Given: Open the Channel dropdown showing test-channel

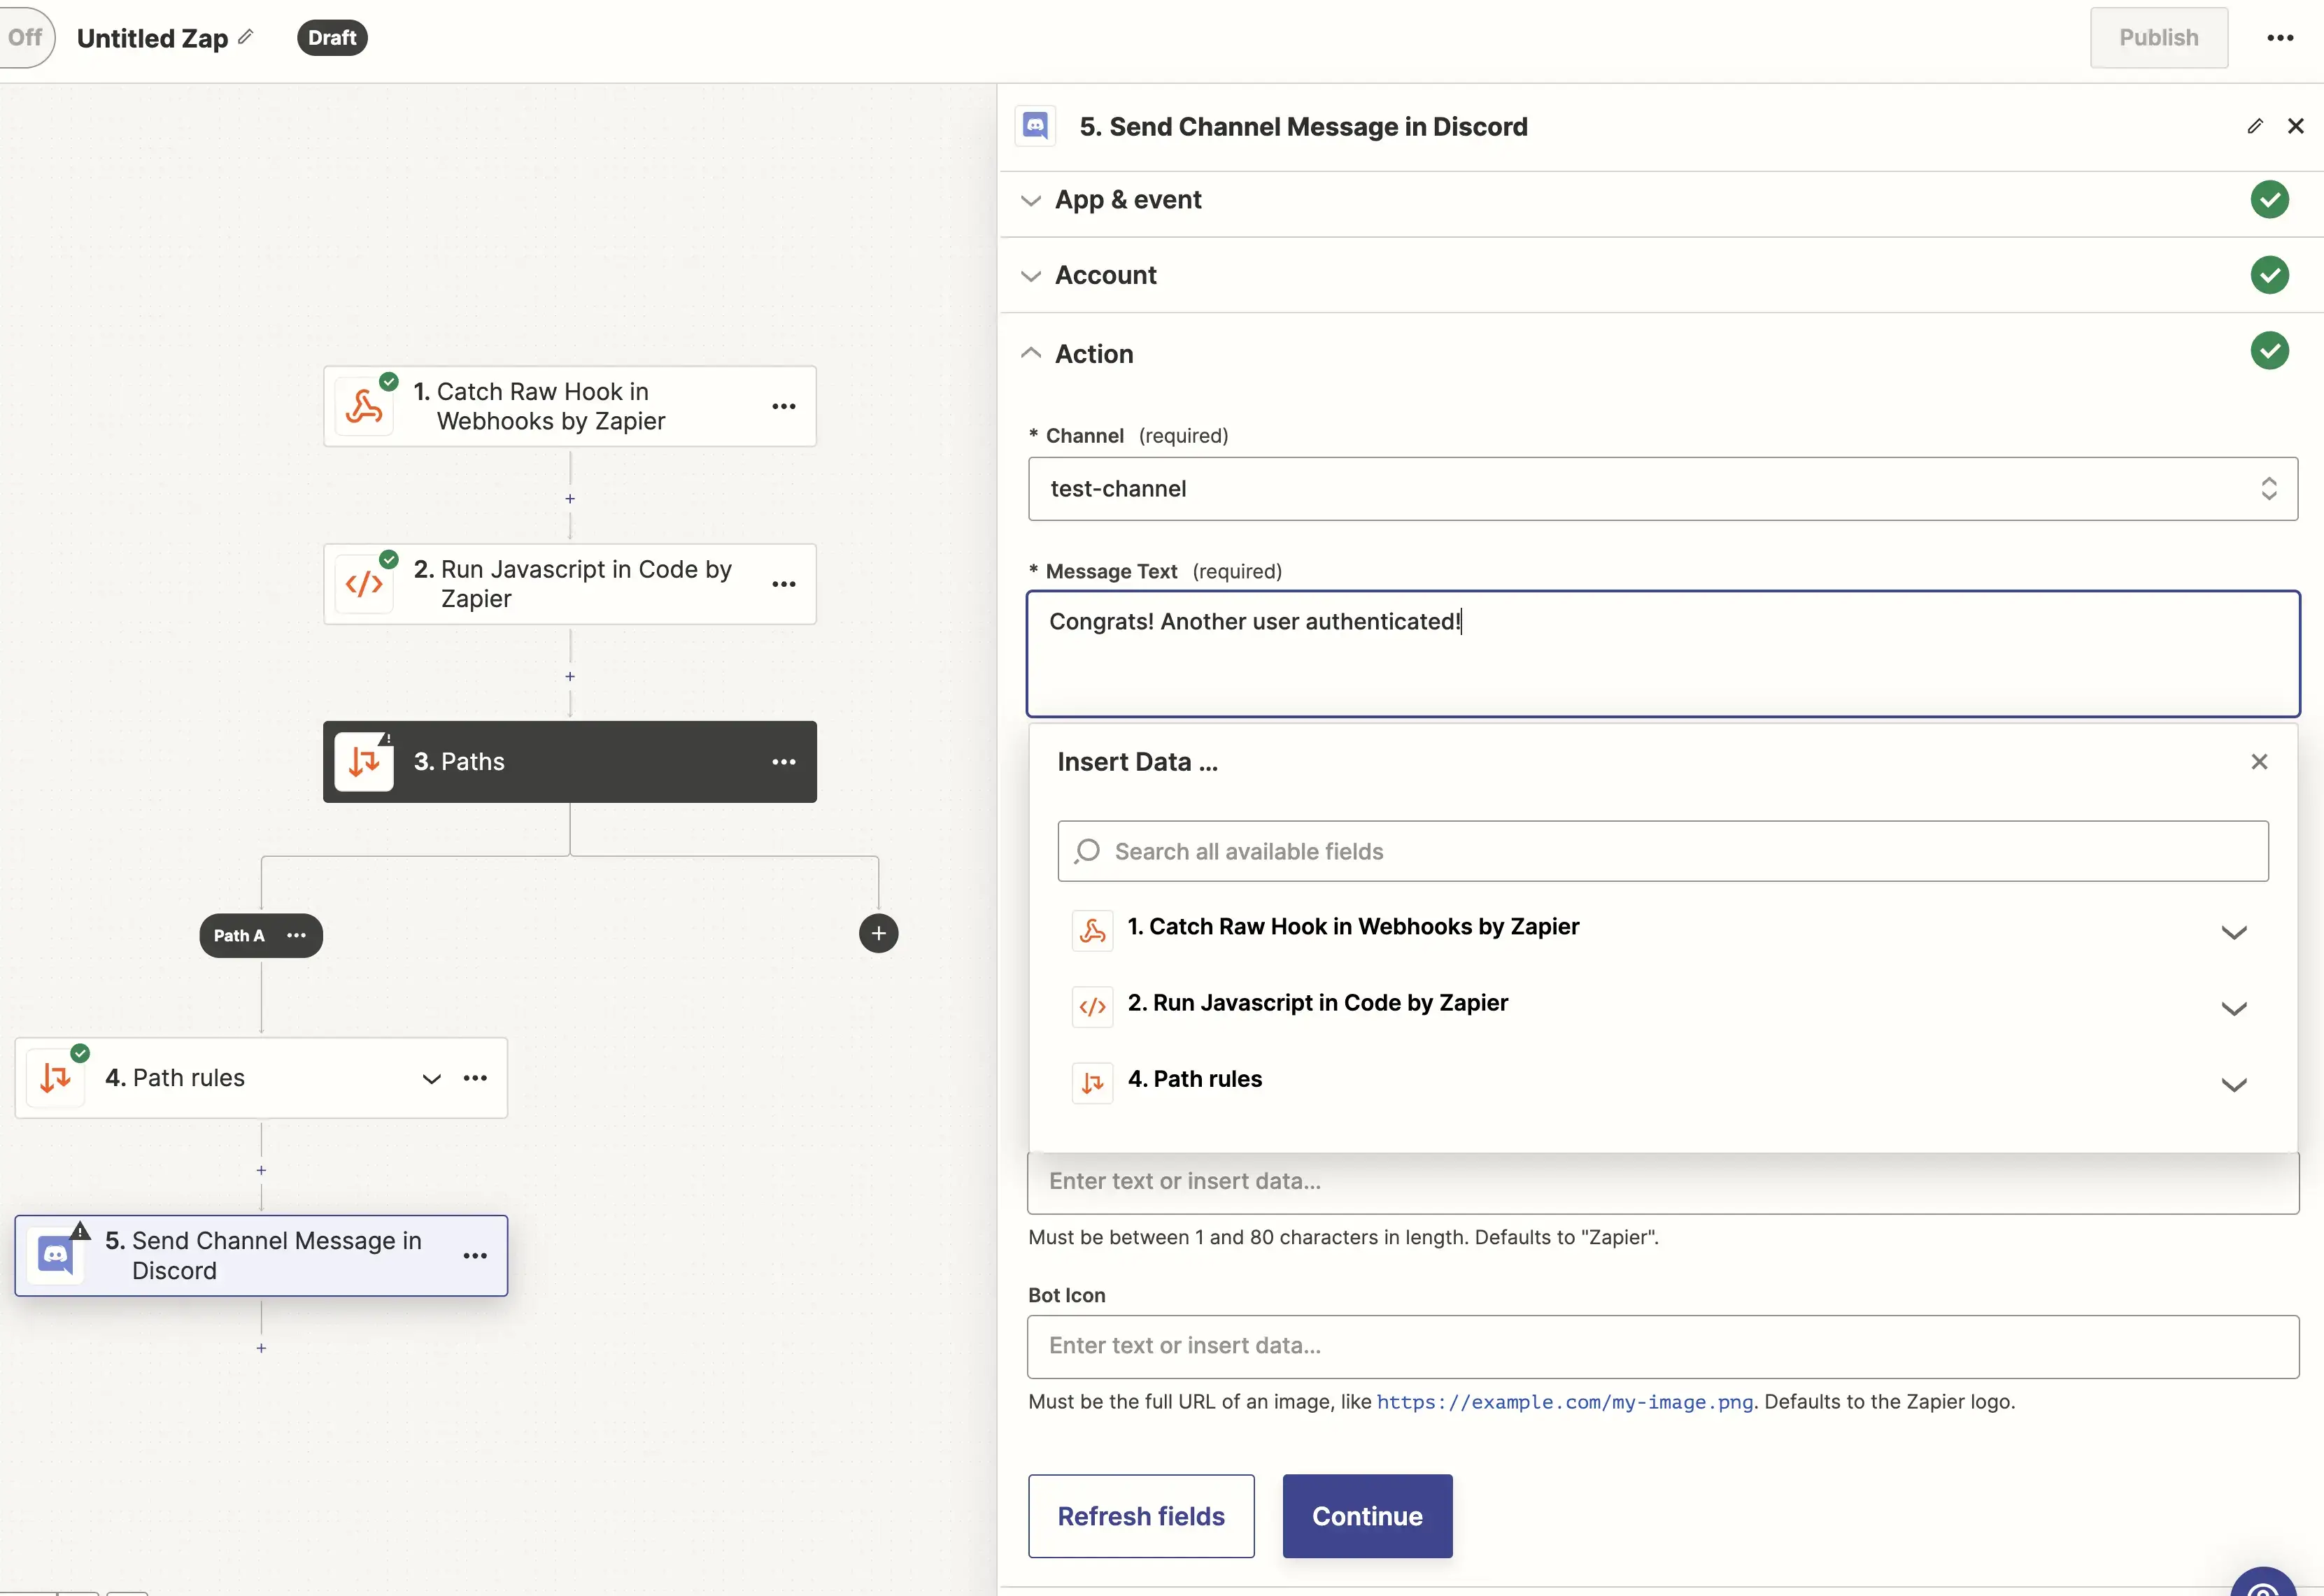Looking at the screenshot, I should tap(1662, 489).
